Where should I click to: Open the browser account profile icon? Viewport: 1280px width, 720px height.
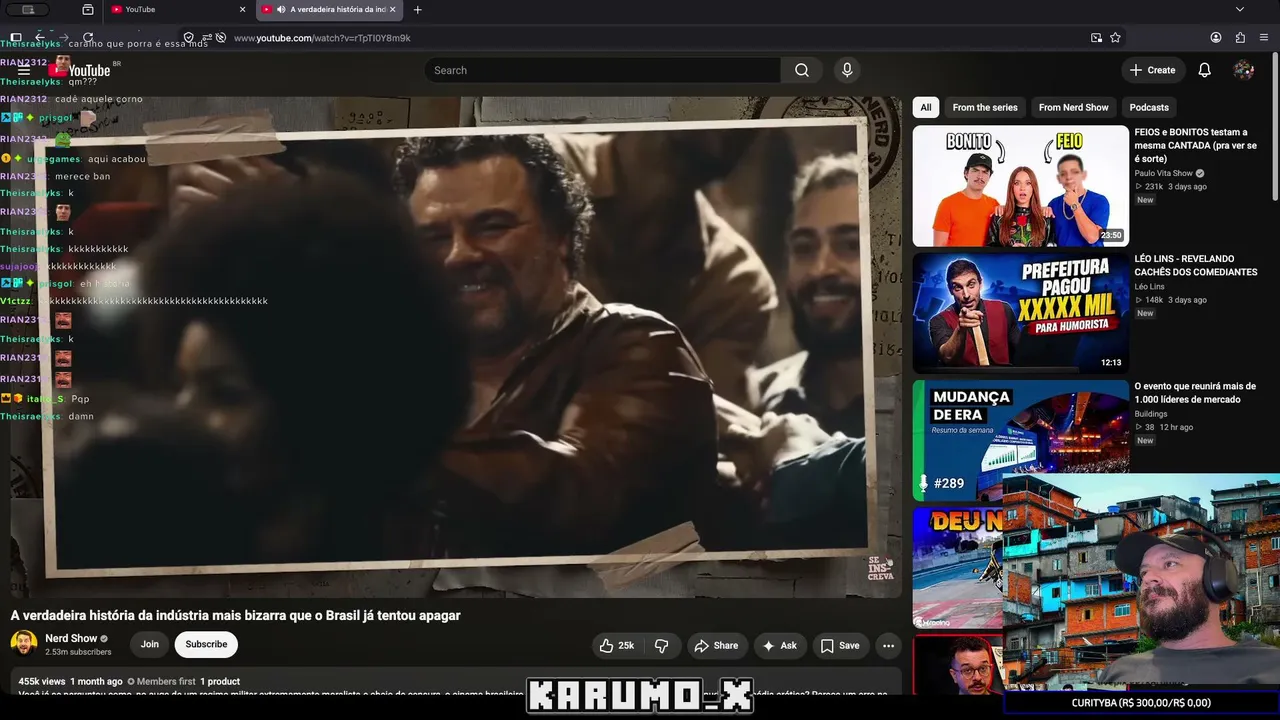pos(1216,38)
